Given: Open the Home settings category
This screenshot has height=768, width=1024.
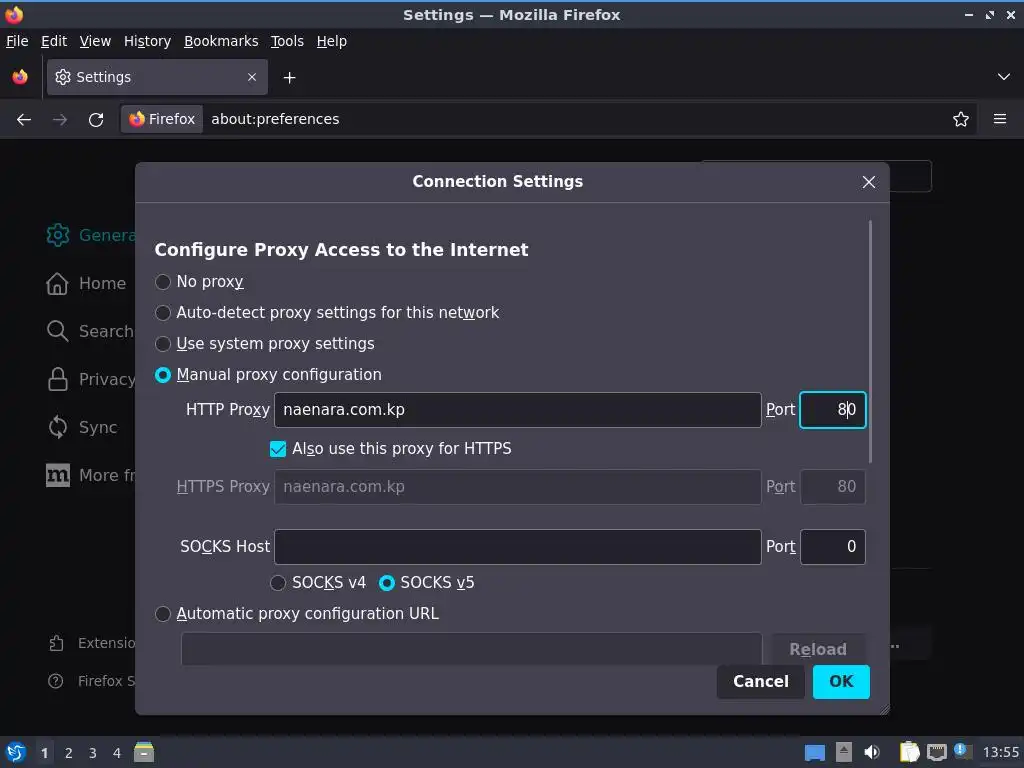Looking at the screenshot, I should [x=86, y=283].
